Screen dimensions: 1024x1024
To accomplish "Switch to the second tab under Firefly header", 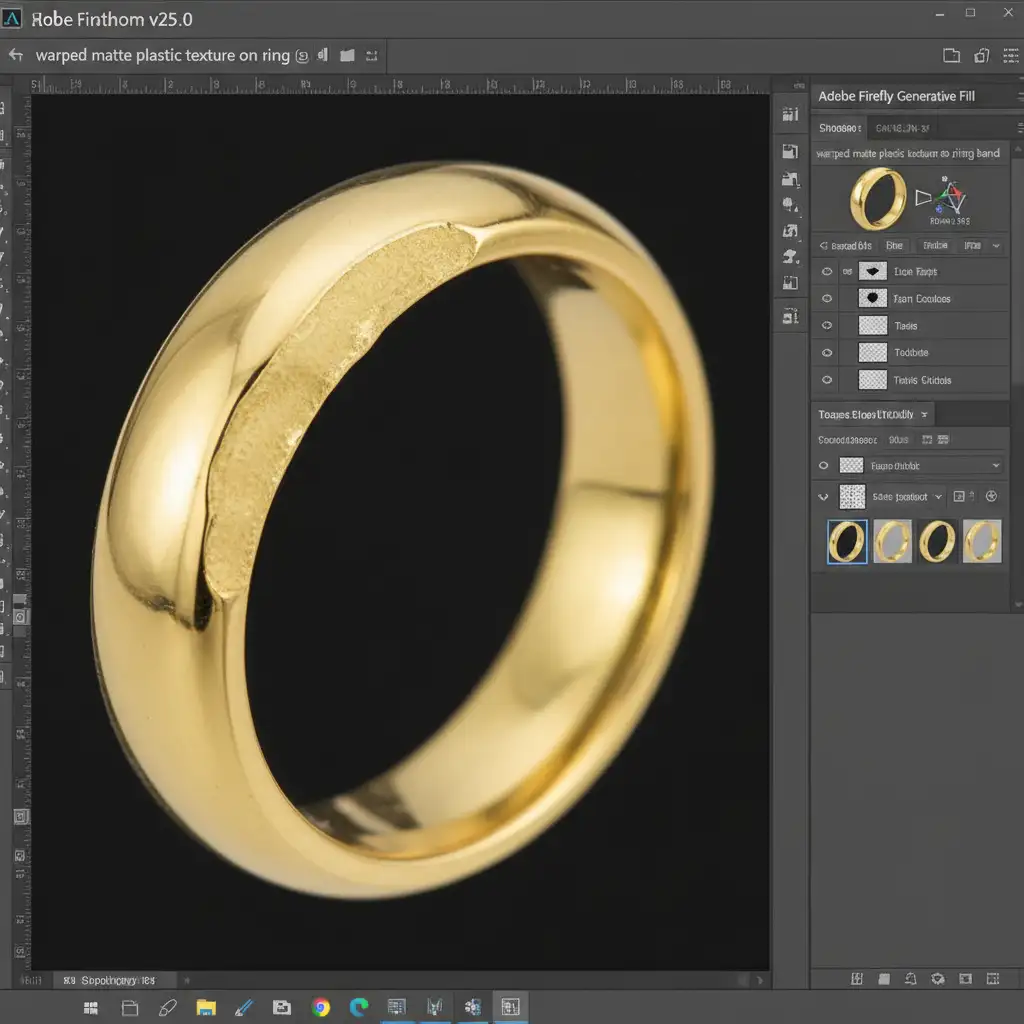I will point(902,128).
